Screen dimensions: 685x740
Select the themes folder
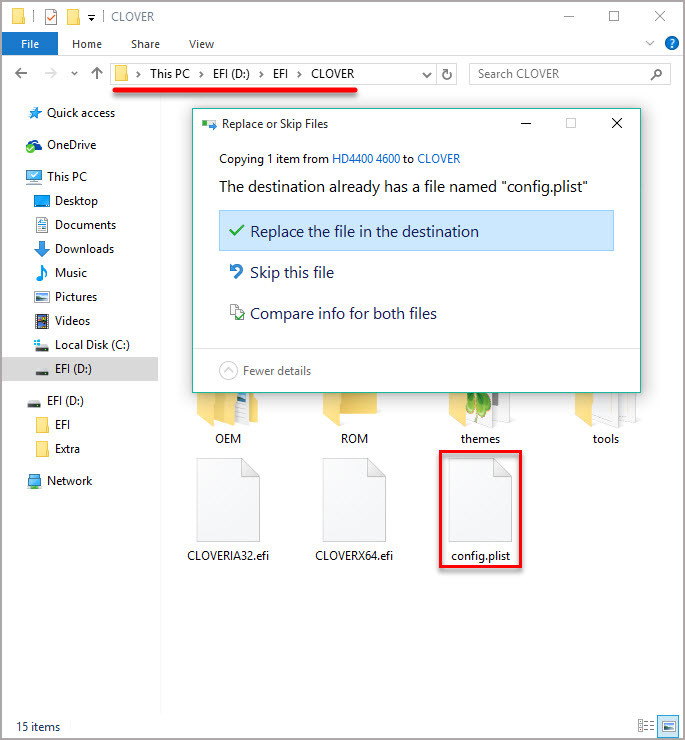[480, 418]
